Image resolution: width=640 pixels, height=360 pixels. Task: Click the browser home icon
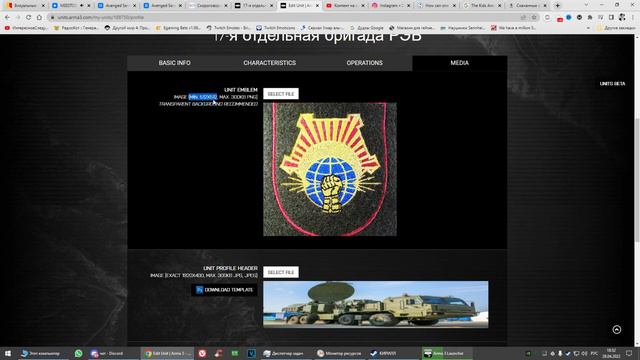pyautogui.click(x=39, y=18)
